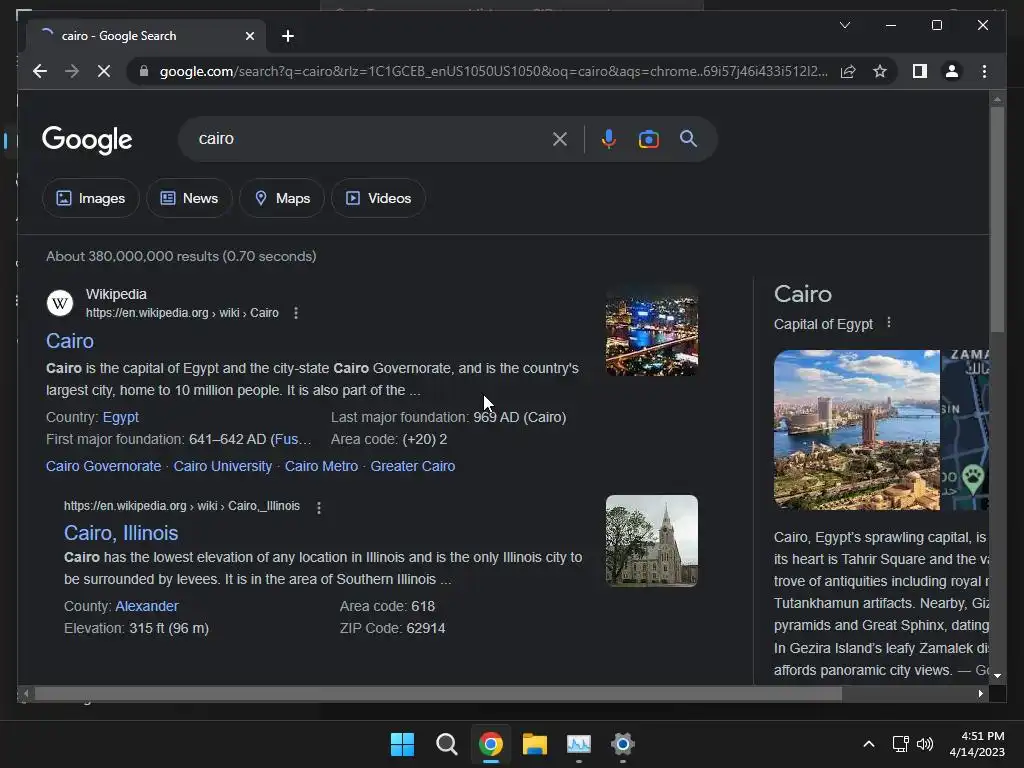Click the Cairo, Illinois church thumbnail
The width and height of the screenshot is (1024, 768).
(x=652, y=541)
